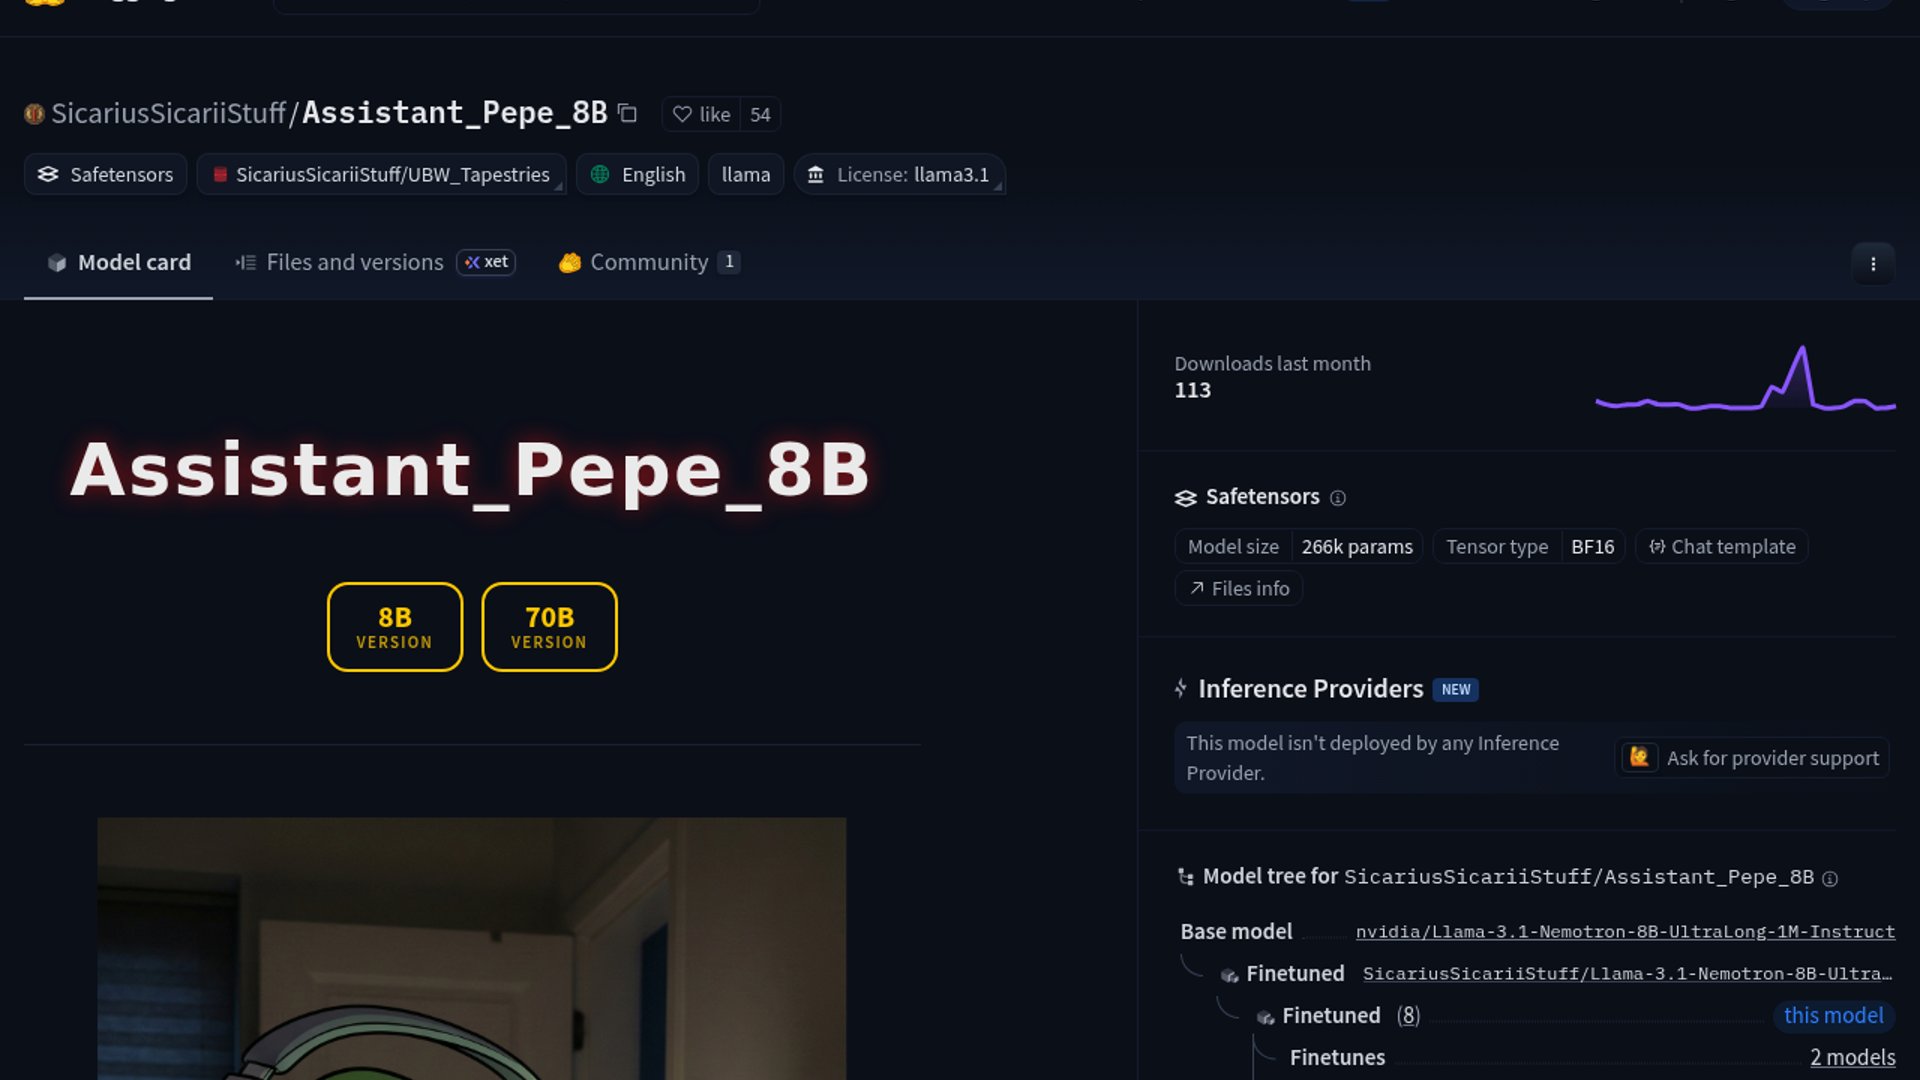The width and height of the screenshot is (1920, 1080).
Task: Select the English language tag
Action: click(637, 174)
